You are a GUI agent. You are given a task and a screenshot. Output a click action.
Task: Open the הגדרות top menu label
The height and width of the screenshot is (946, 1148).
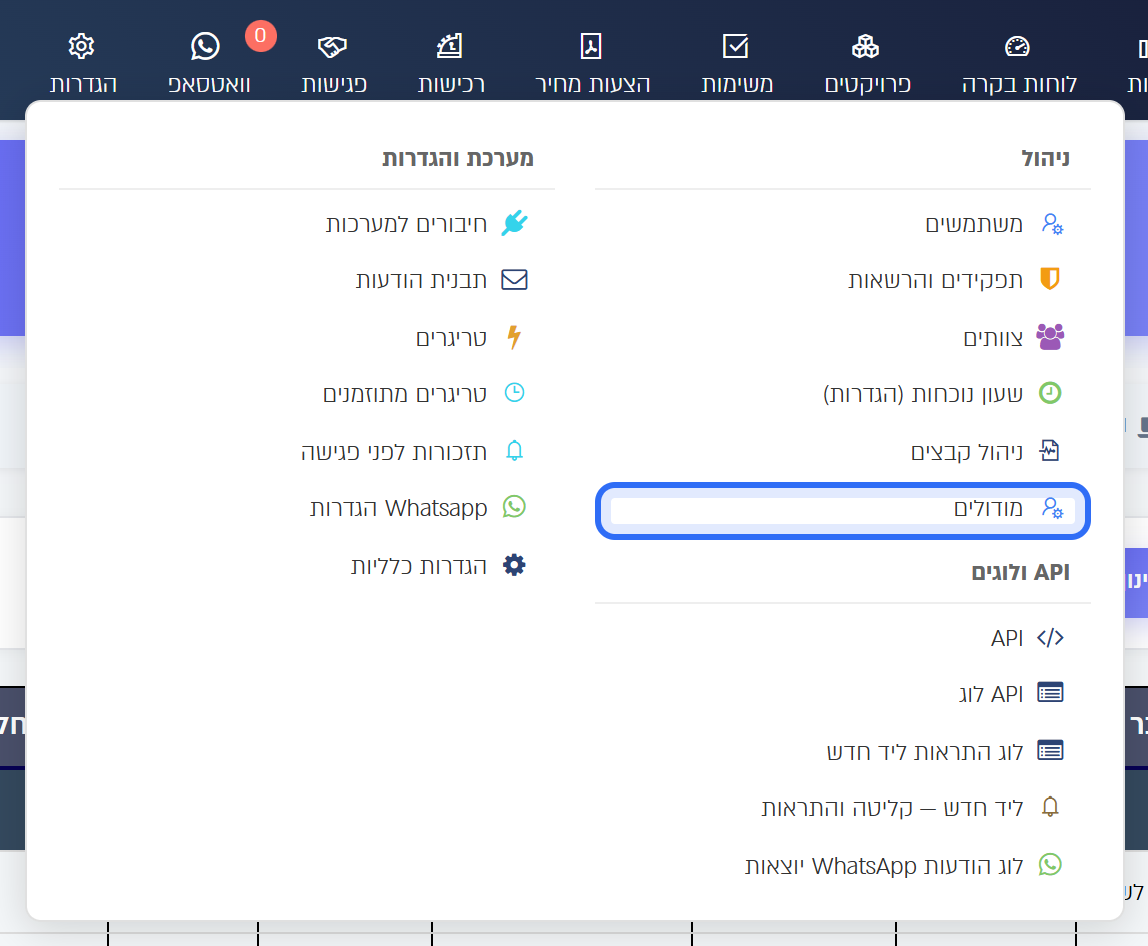point(83,84)
